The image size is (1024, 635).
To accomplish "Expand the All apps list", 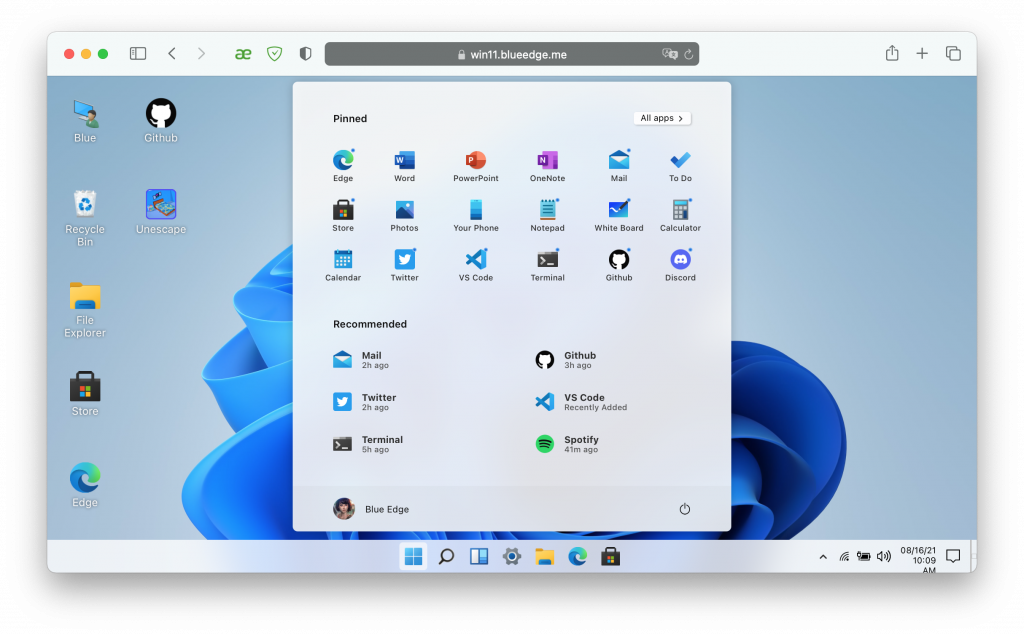I will pos(662,118).
